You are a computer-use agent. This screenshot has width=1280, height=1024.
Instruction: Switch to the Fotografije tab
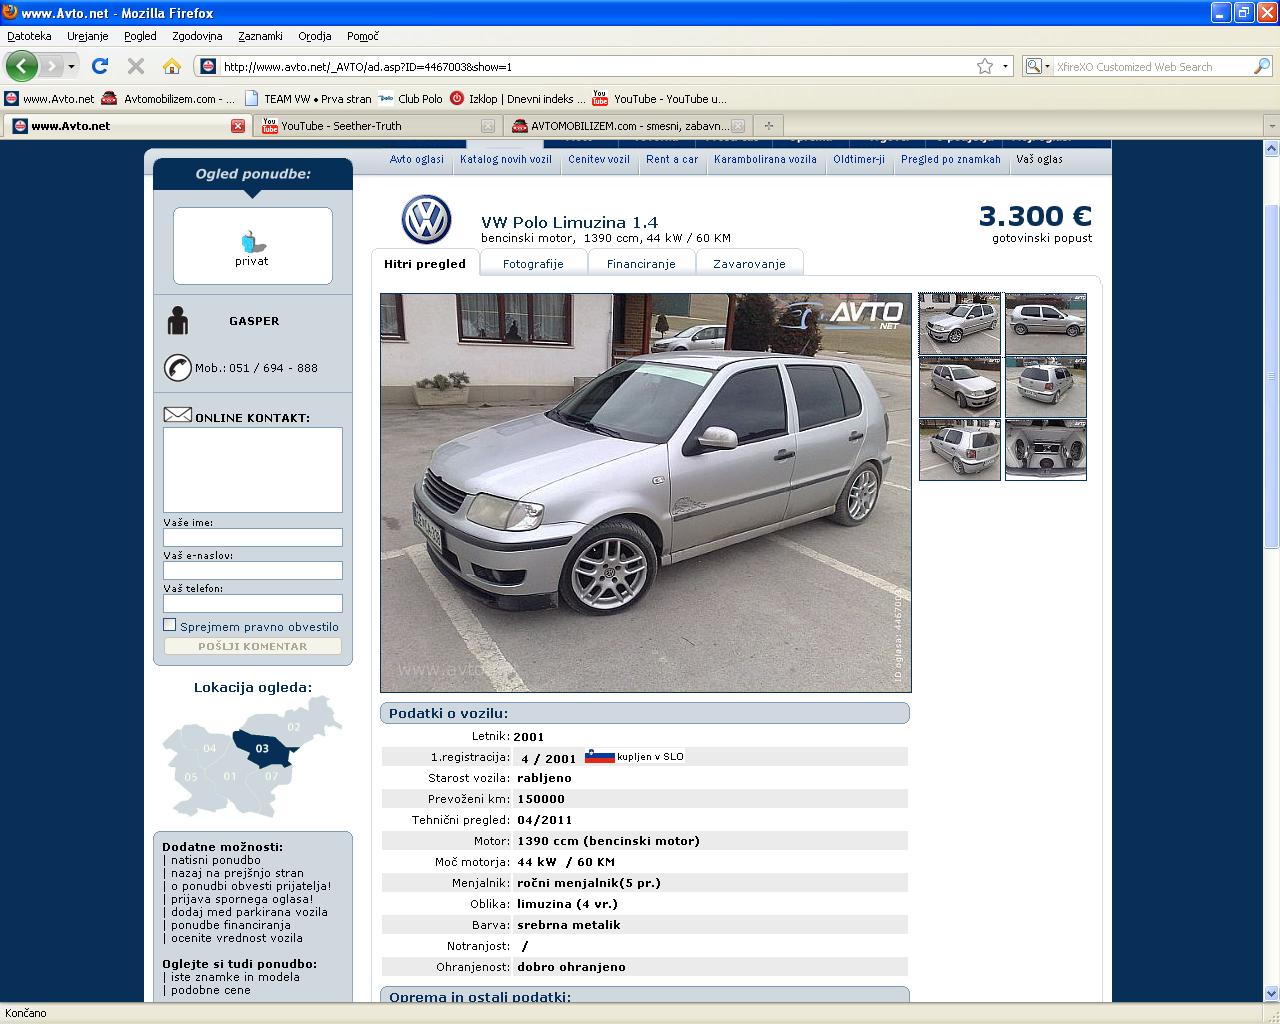533,264
